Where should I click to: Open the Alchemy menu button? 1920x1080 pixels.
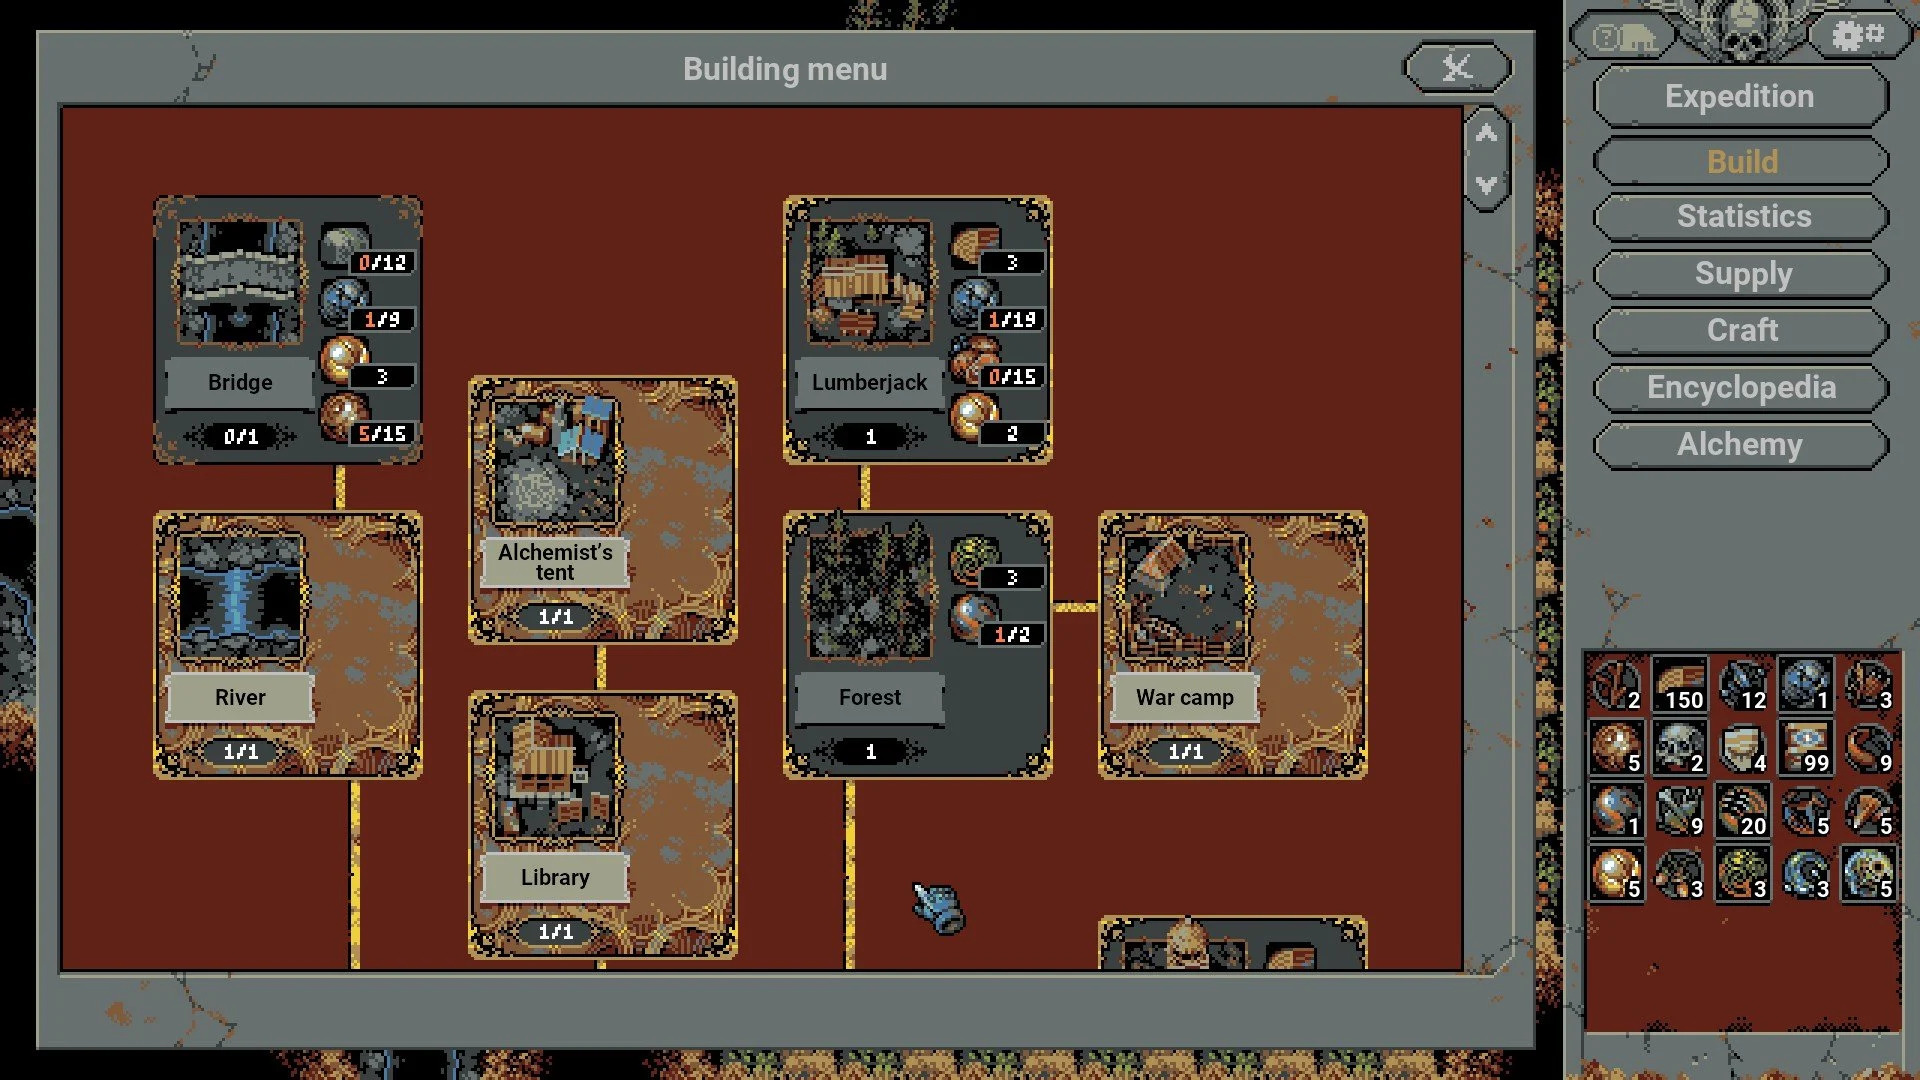[1742, 443]
